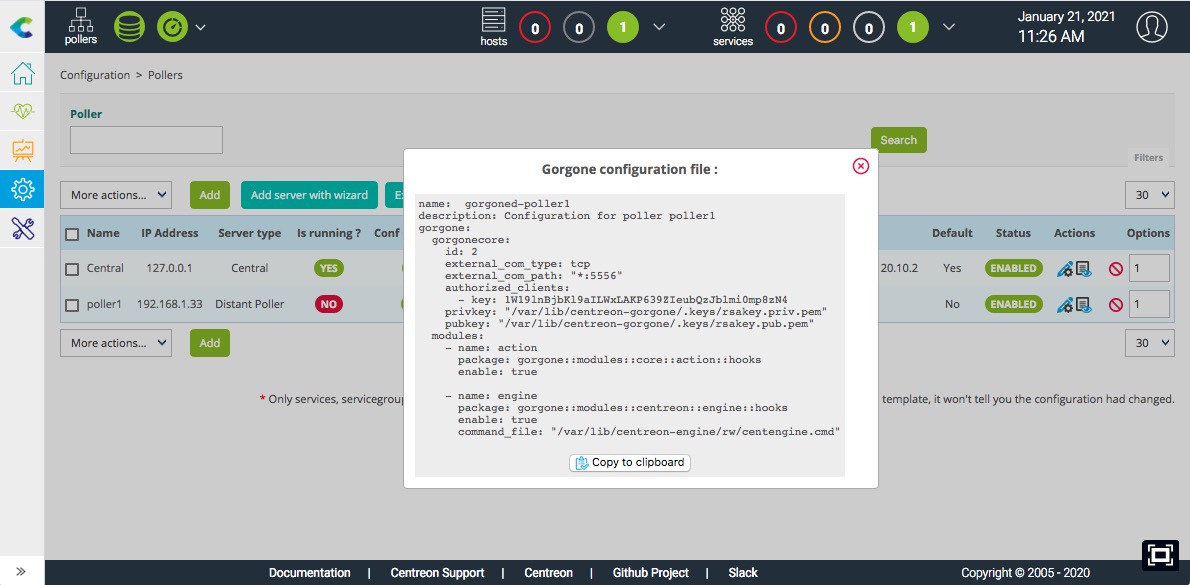The height and width of the screenshot is (585, 1190).
Task: Toggle fullscreen mode icon
Action: pyautogui.click(x=1158, y=555)
